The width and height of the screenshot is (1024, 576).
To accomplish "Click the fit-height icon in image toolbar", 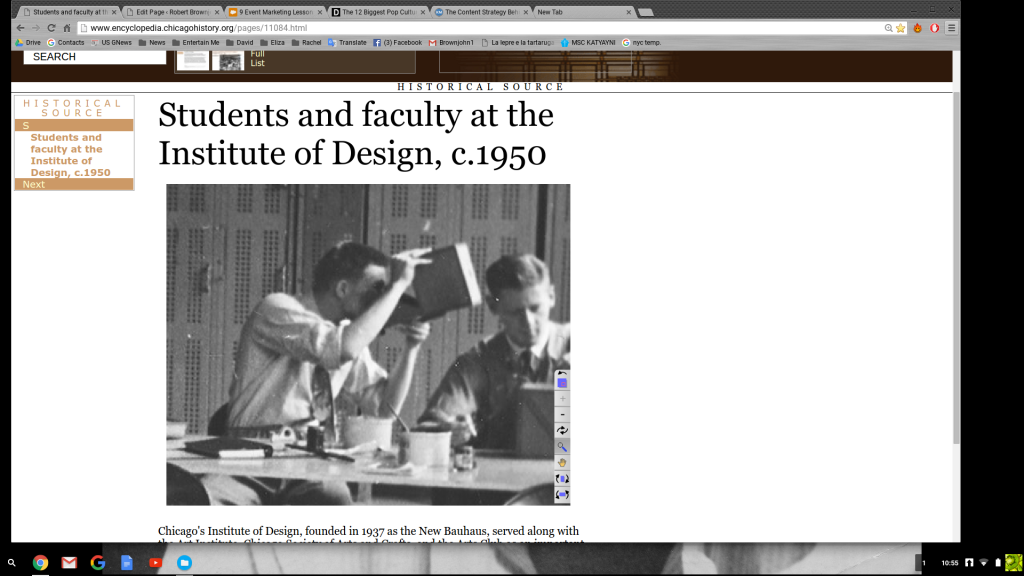I will [562, 479].
